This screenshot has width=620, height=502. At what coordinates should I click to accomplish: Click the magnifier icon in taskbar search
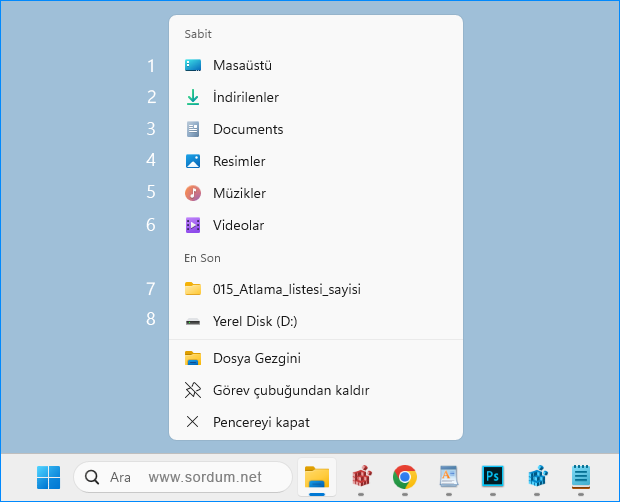tap(92, 477)
